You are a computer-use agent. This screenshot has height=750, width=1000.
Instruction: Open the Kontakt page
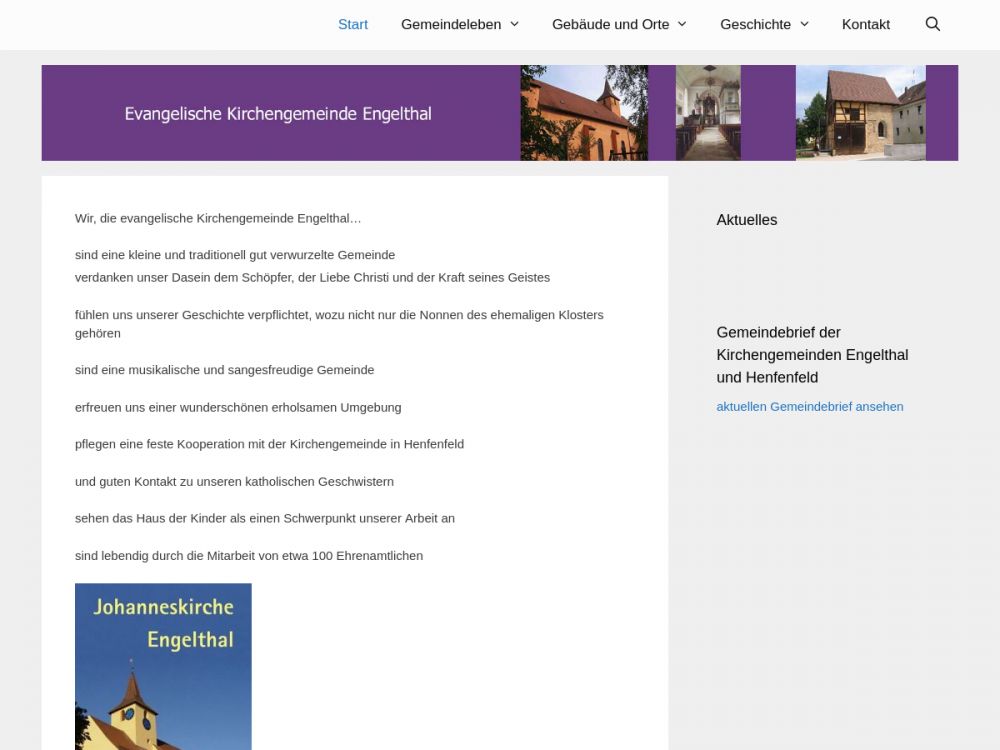click(x=865, y=24)
